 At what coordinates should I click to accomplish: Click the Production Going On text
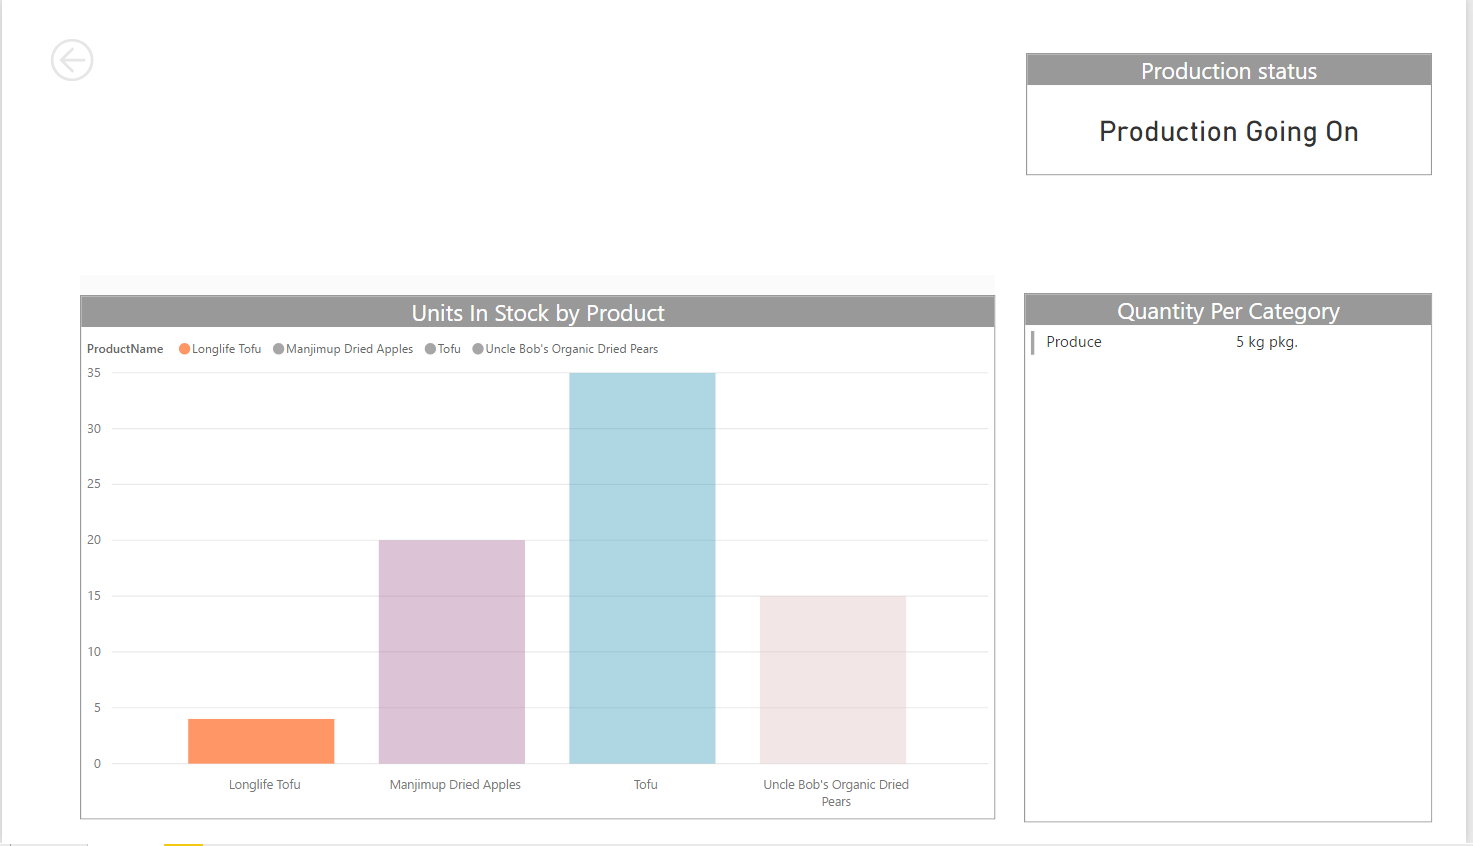click(x=1228, y=131)
